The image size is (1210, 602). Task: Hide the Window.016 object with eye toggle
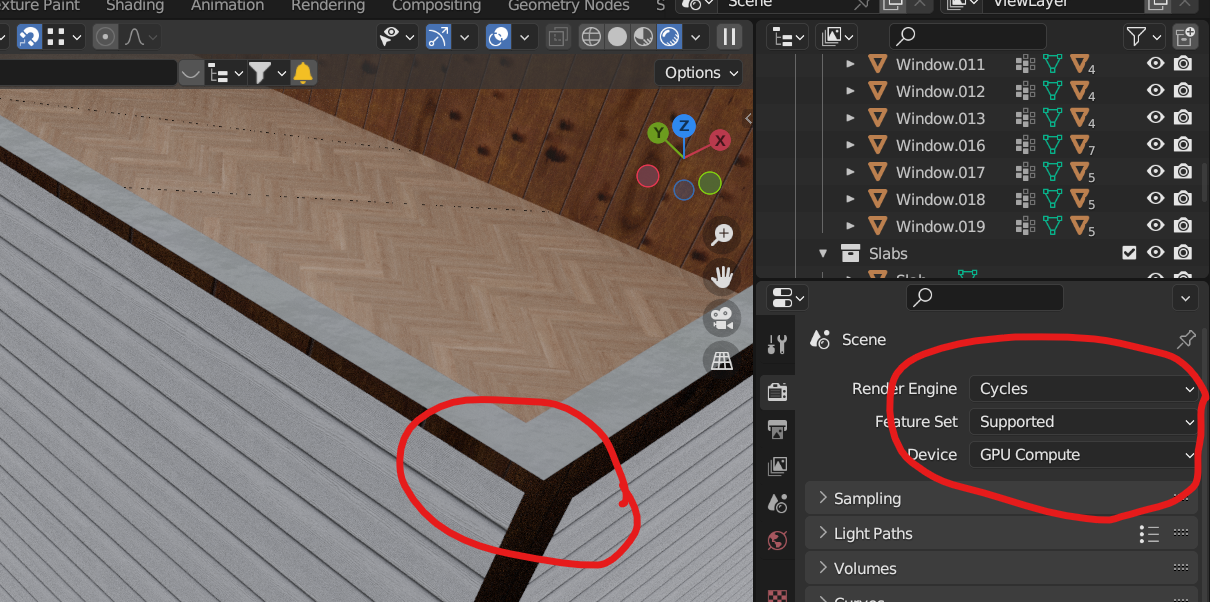tap(1155, 144)
